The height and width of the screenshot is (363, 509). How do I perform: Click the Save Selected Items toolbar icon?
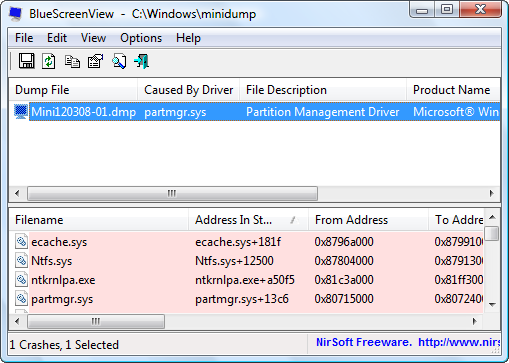26,61
